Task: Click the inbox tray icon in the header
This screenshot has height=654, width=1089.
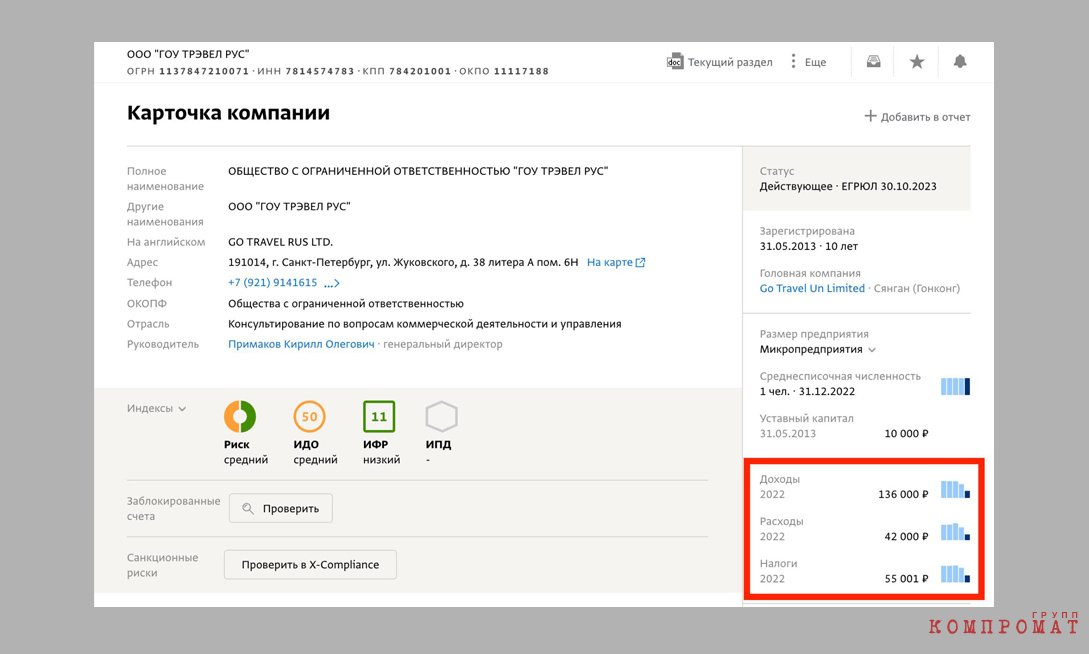Action: [874, 62]
